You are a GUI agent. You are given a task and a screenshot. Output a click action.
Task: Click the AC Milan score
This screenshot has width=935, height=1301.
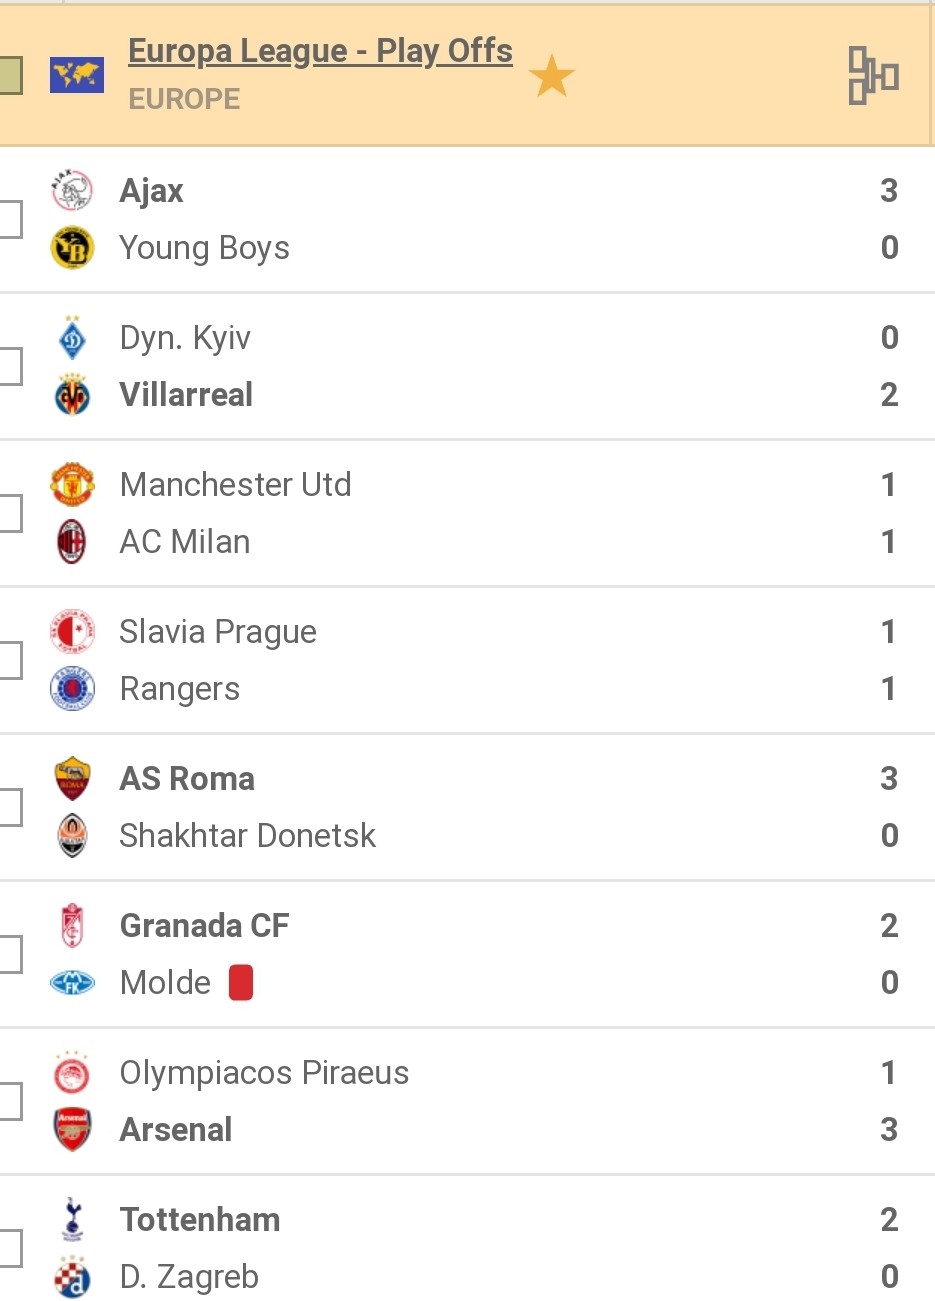(x=888, y=541)
